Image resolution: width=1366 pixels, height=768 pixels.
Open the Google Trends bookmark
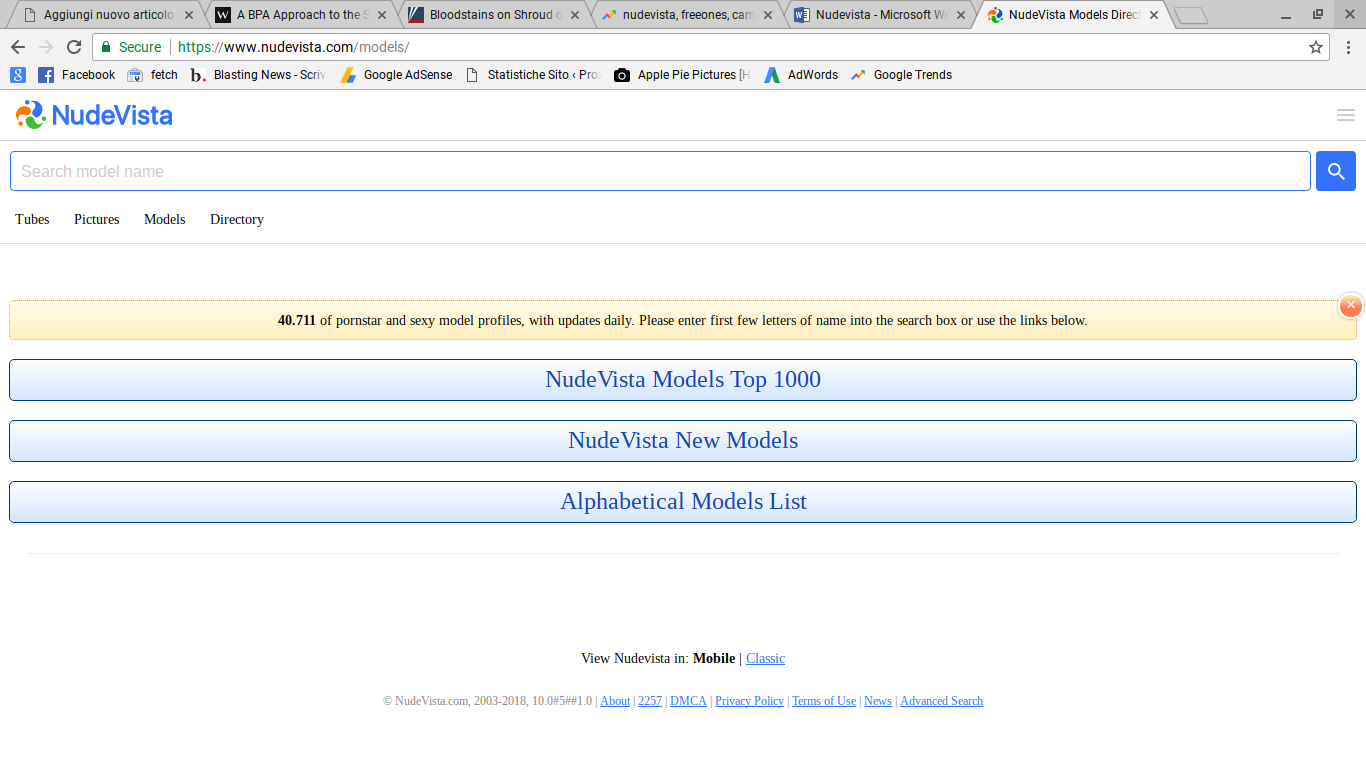pos(901,75)
